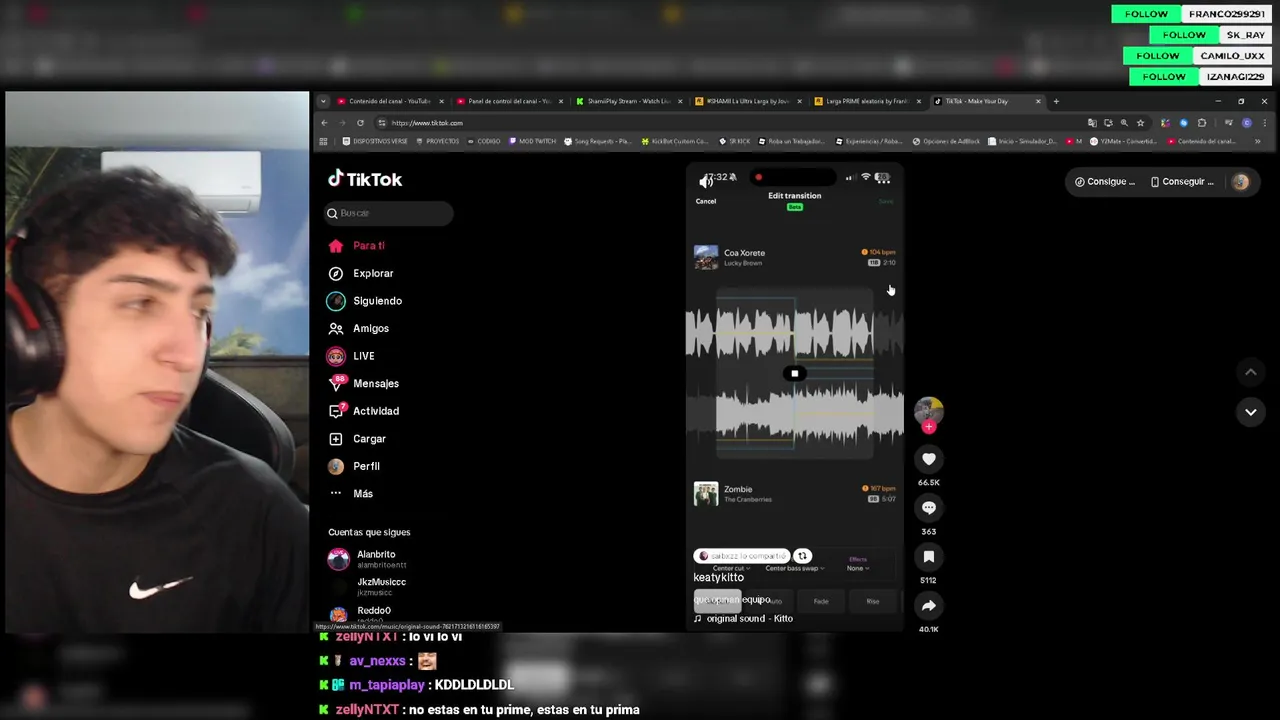
Task: Open the page zoom magnifier icon
Action: click(1124, 123)
